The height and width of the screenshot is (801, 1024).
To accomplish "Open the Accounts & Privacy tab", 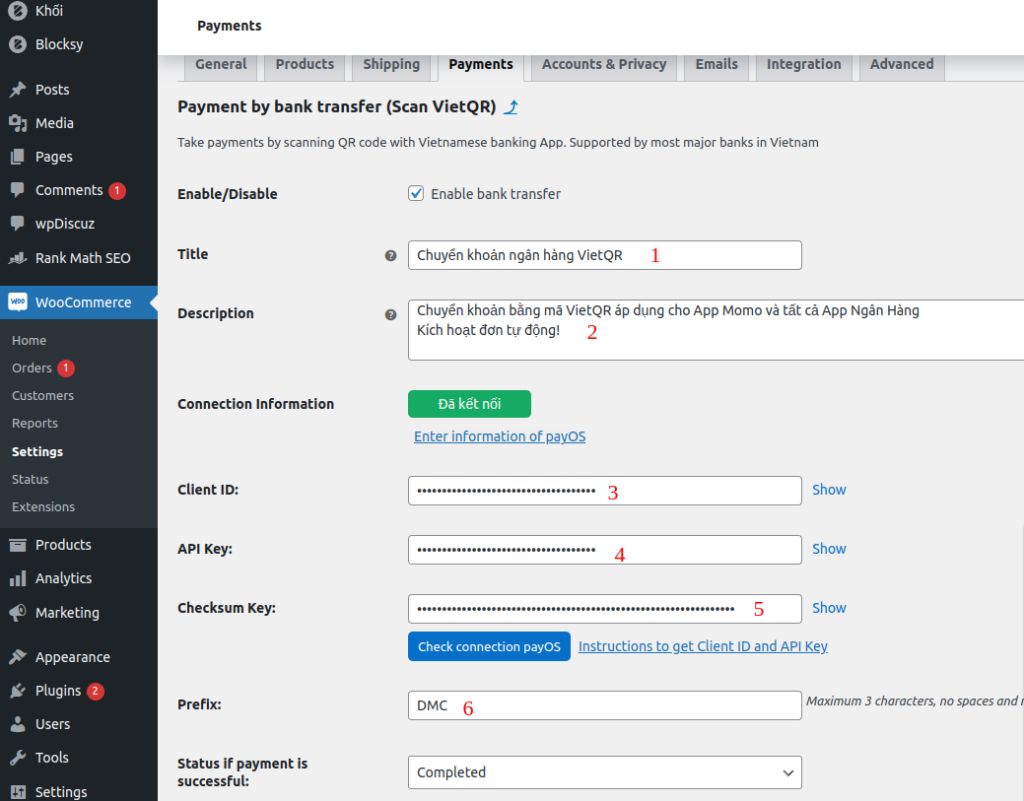I will pos(603,64).
